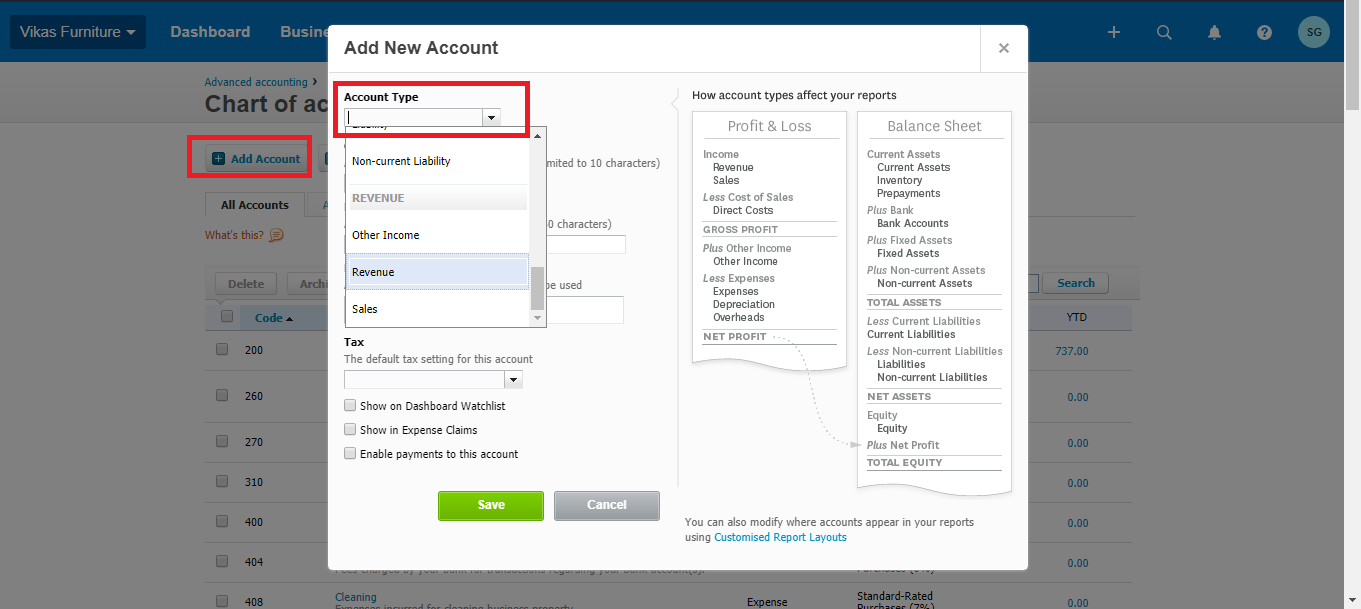This screenshot has height=609, width=1361.
Task: Click the What's this speech bubble icon
Action: coord(276,235)
